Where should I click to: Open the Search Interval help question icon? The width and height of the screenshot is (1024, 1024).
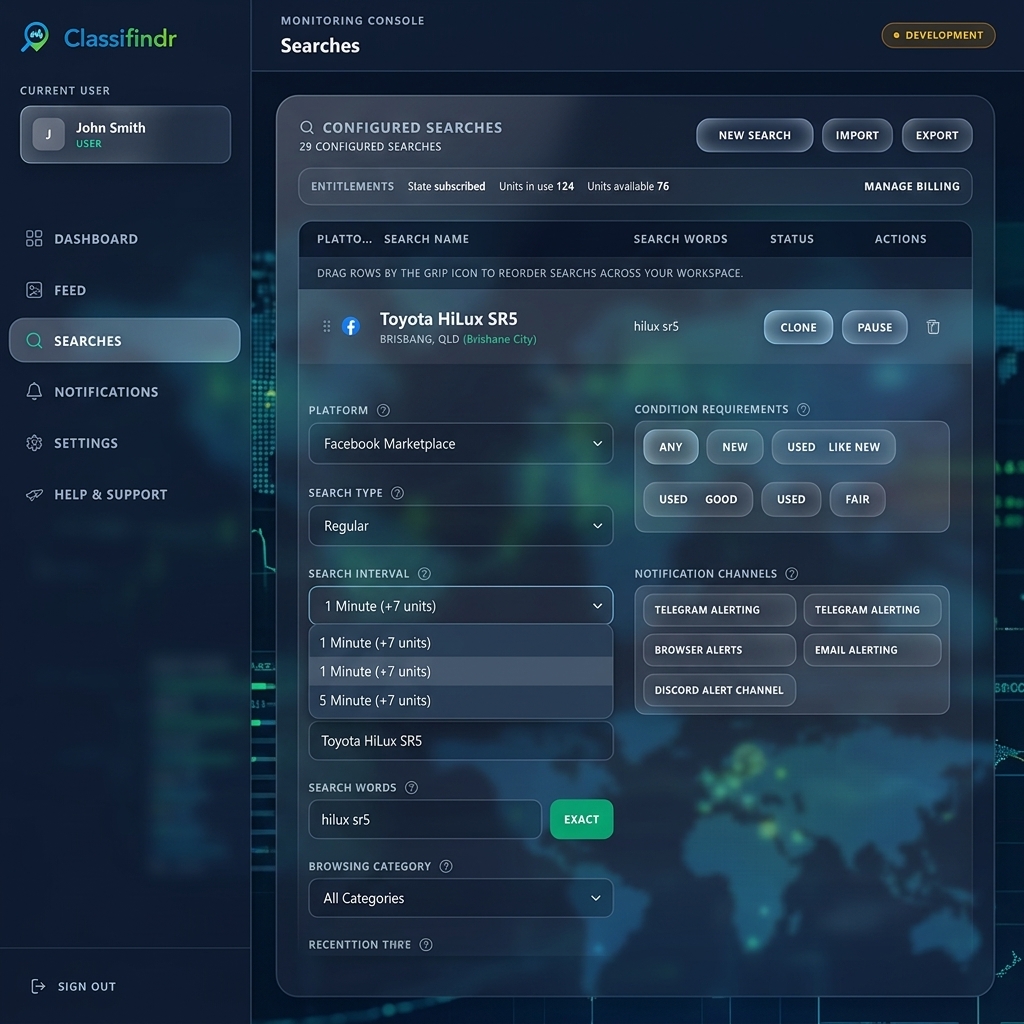(x=424, y=573)
